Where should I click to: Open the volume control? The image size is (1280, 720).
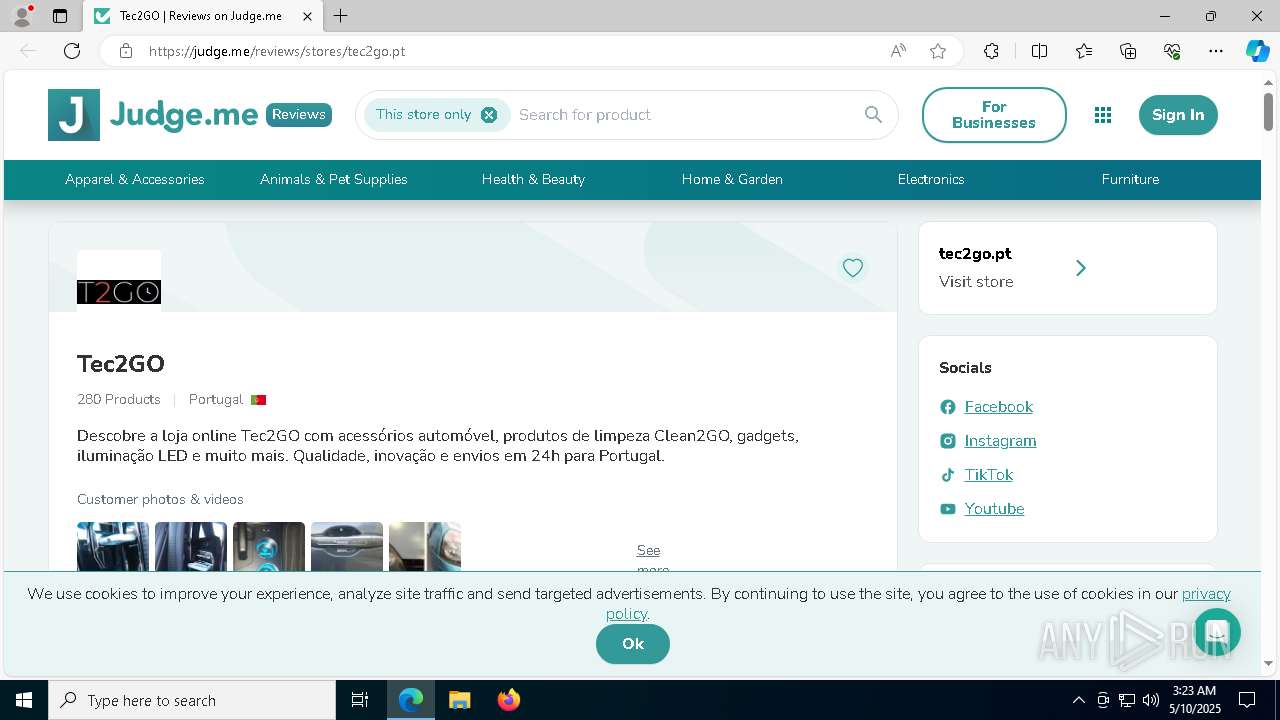1150,700
